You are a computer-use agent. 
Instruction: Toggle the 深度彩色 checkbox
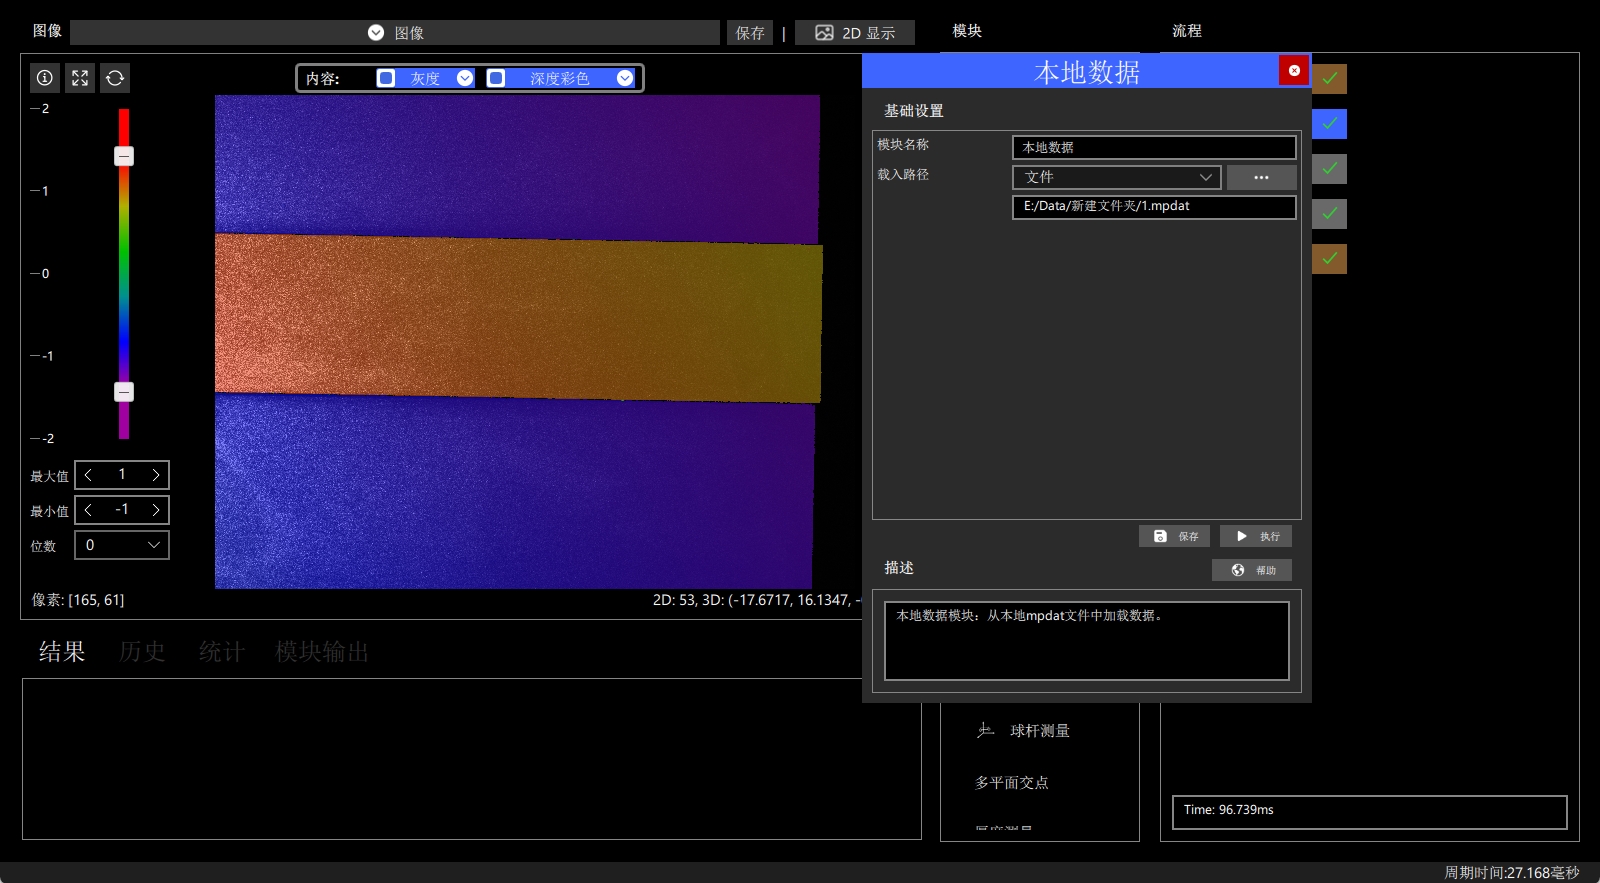496,78
